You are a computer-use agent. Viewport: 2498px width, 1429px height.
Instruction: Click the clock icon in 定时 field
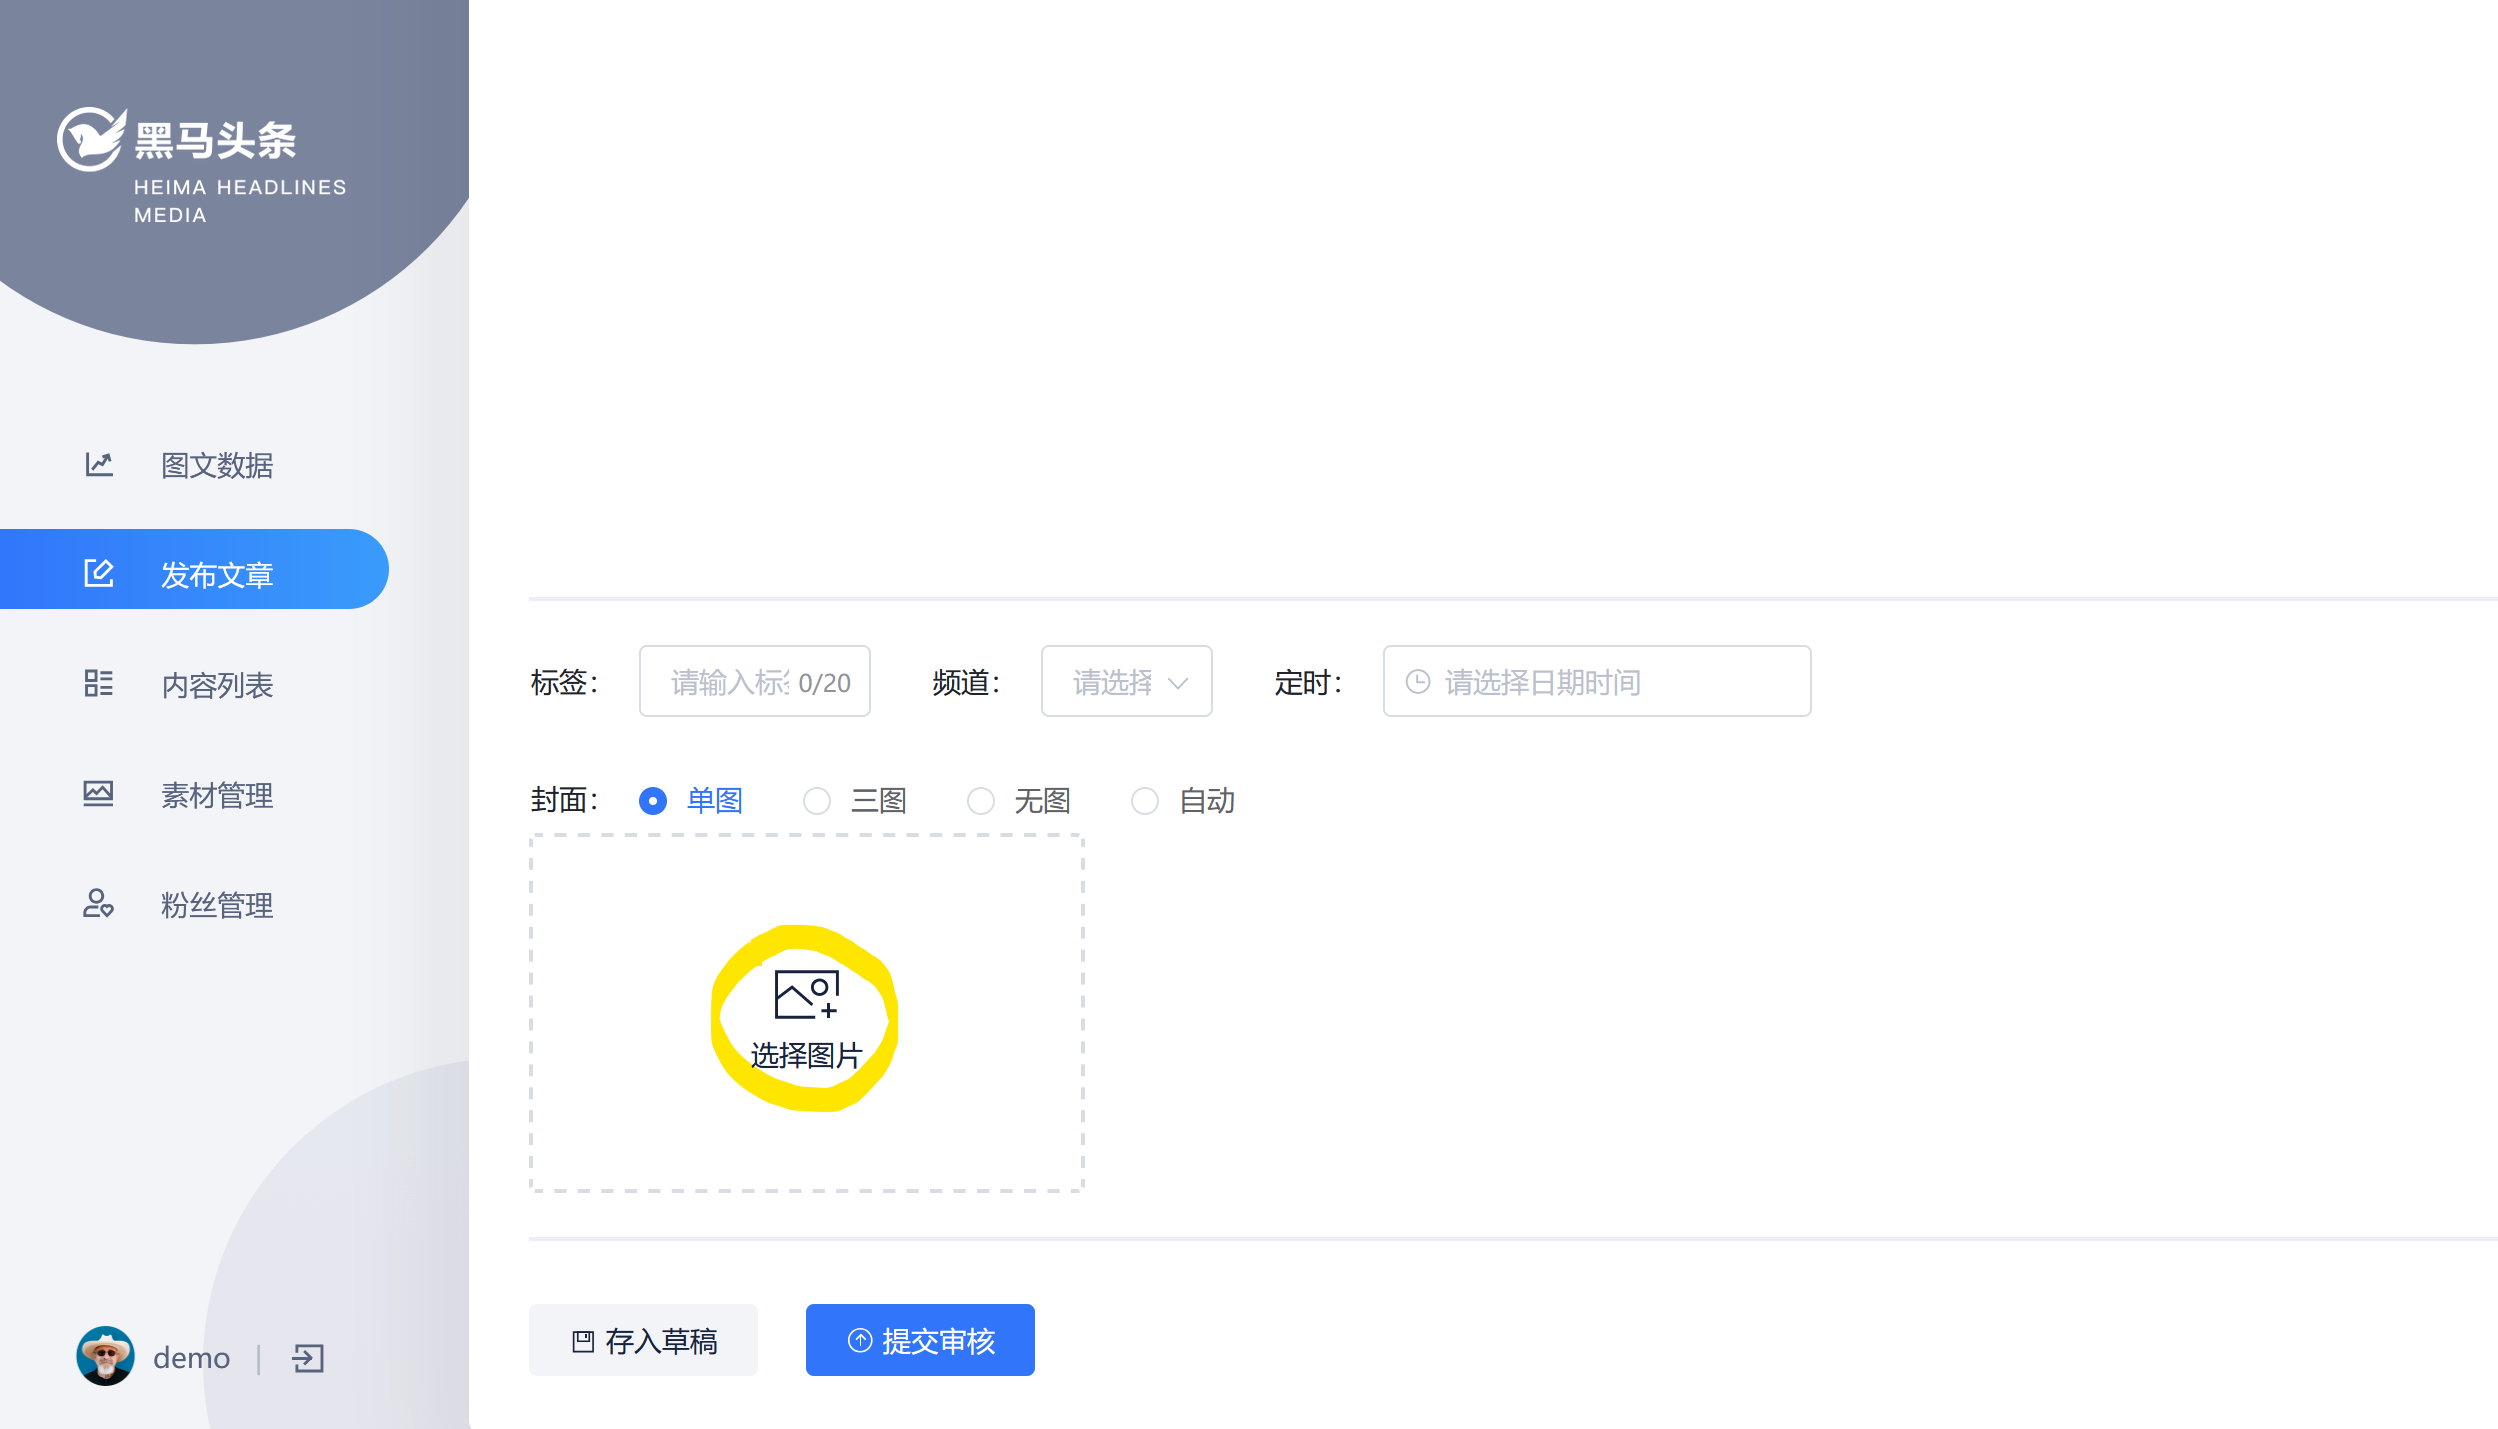tap(1418, 682)
